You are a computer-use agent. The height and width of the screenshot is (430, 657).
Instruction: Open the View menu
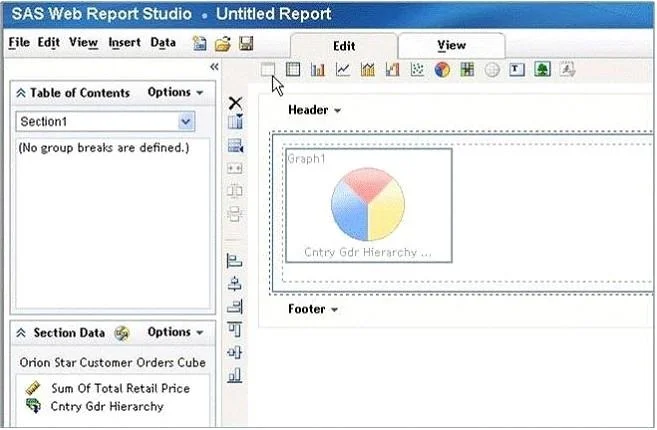point(83,43)
